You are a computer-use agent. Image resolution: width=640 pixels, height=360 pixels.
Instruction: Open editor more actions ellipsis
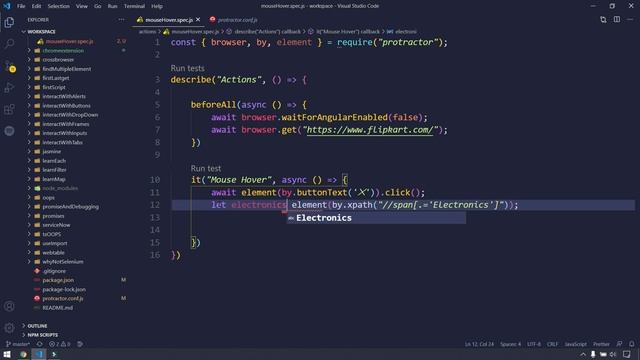[x=630, y=20]
